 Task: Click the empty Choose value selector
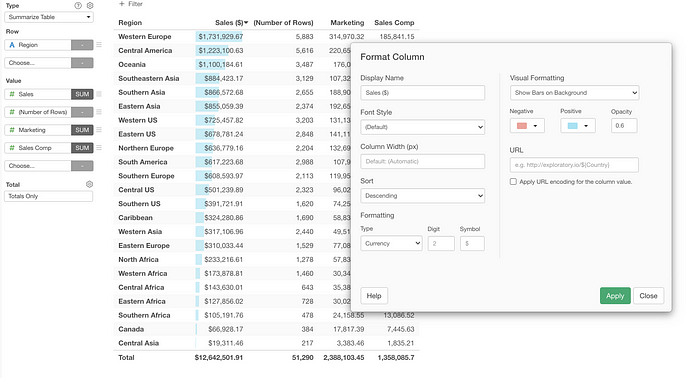(x=38, y=166)
